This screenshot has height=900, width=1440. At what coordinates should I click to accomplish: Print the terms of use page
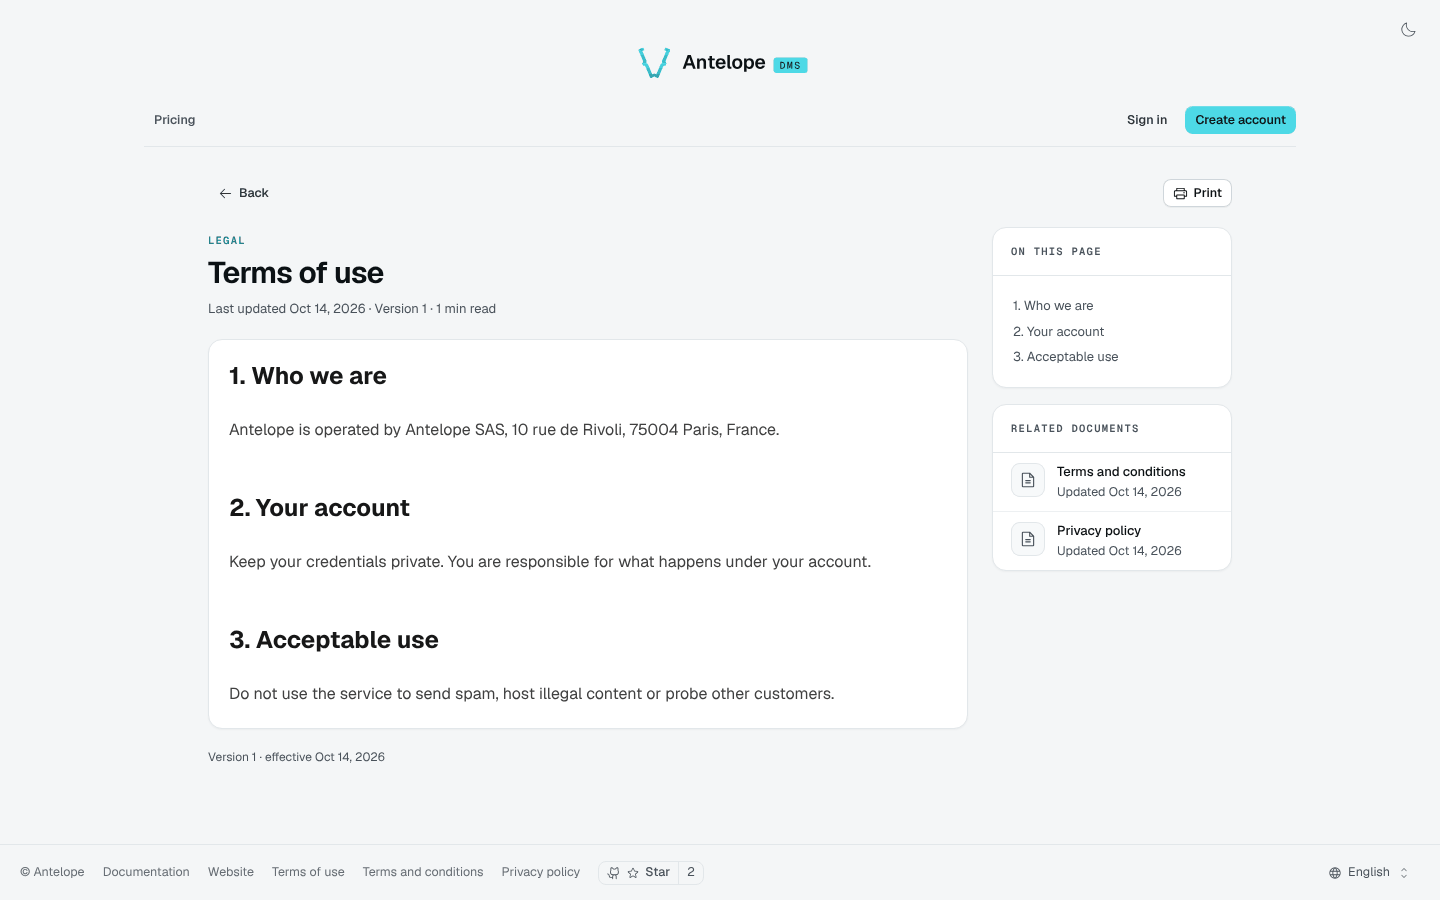(x=1197, y=193)
